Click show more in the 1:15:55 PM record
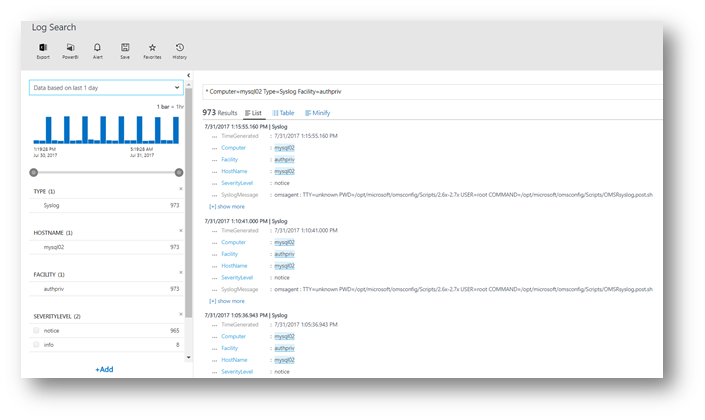The height and width of the screenshot is (420, 705). (x=227, y=207)
